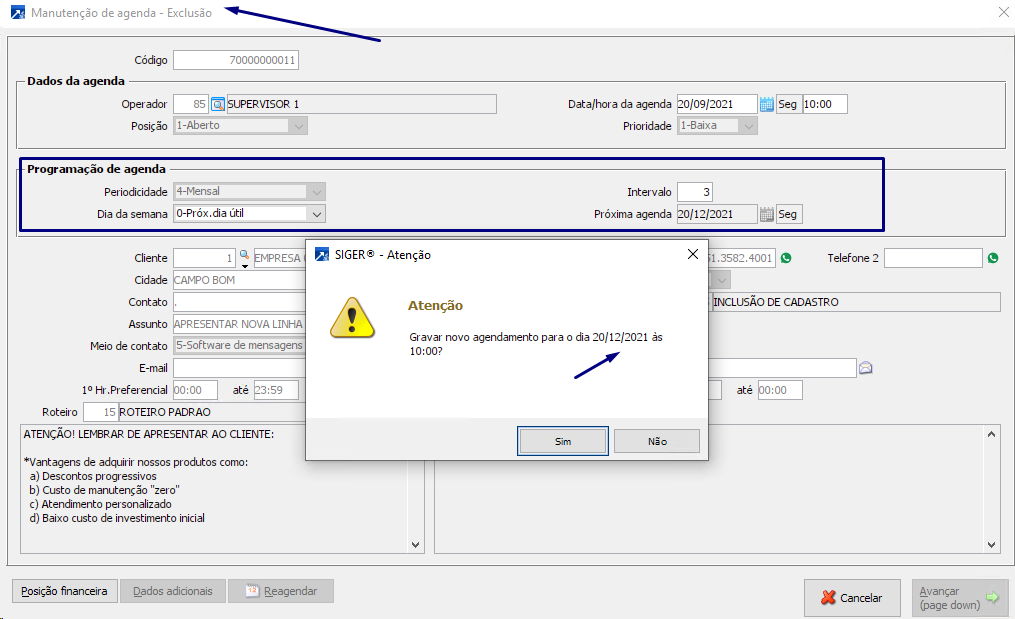Open calendar picker beside Próxima agenda
Screen dimensions: 1015x619
766,214
